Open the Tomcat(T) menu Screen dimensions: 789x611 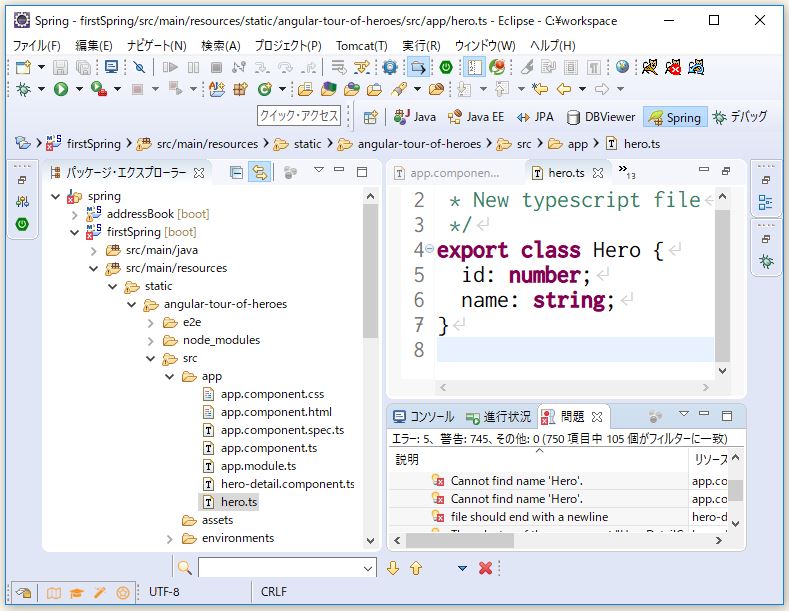tap(361, 46)
